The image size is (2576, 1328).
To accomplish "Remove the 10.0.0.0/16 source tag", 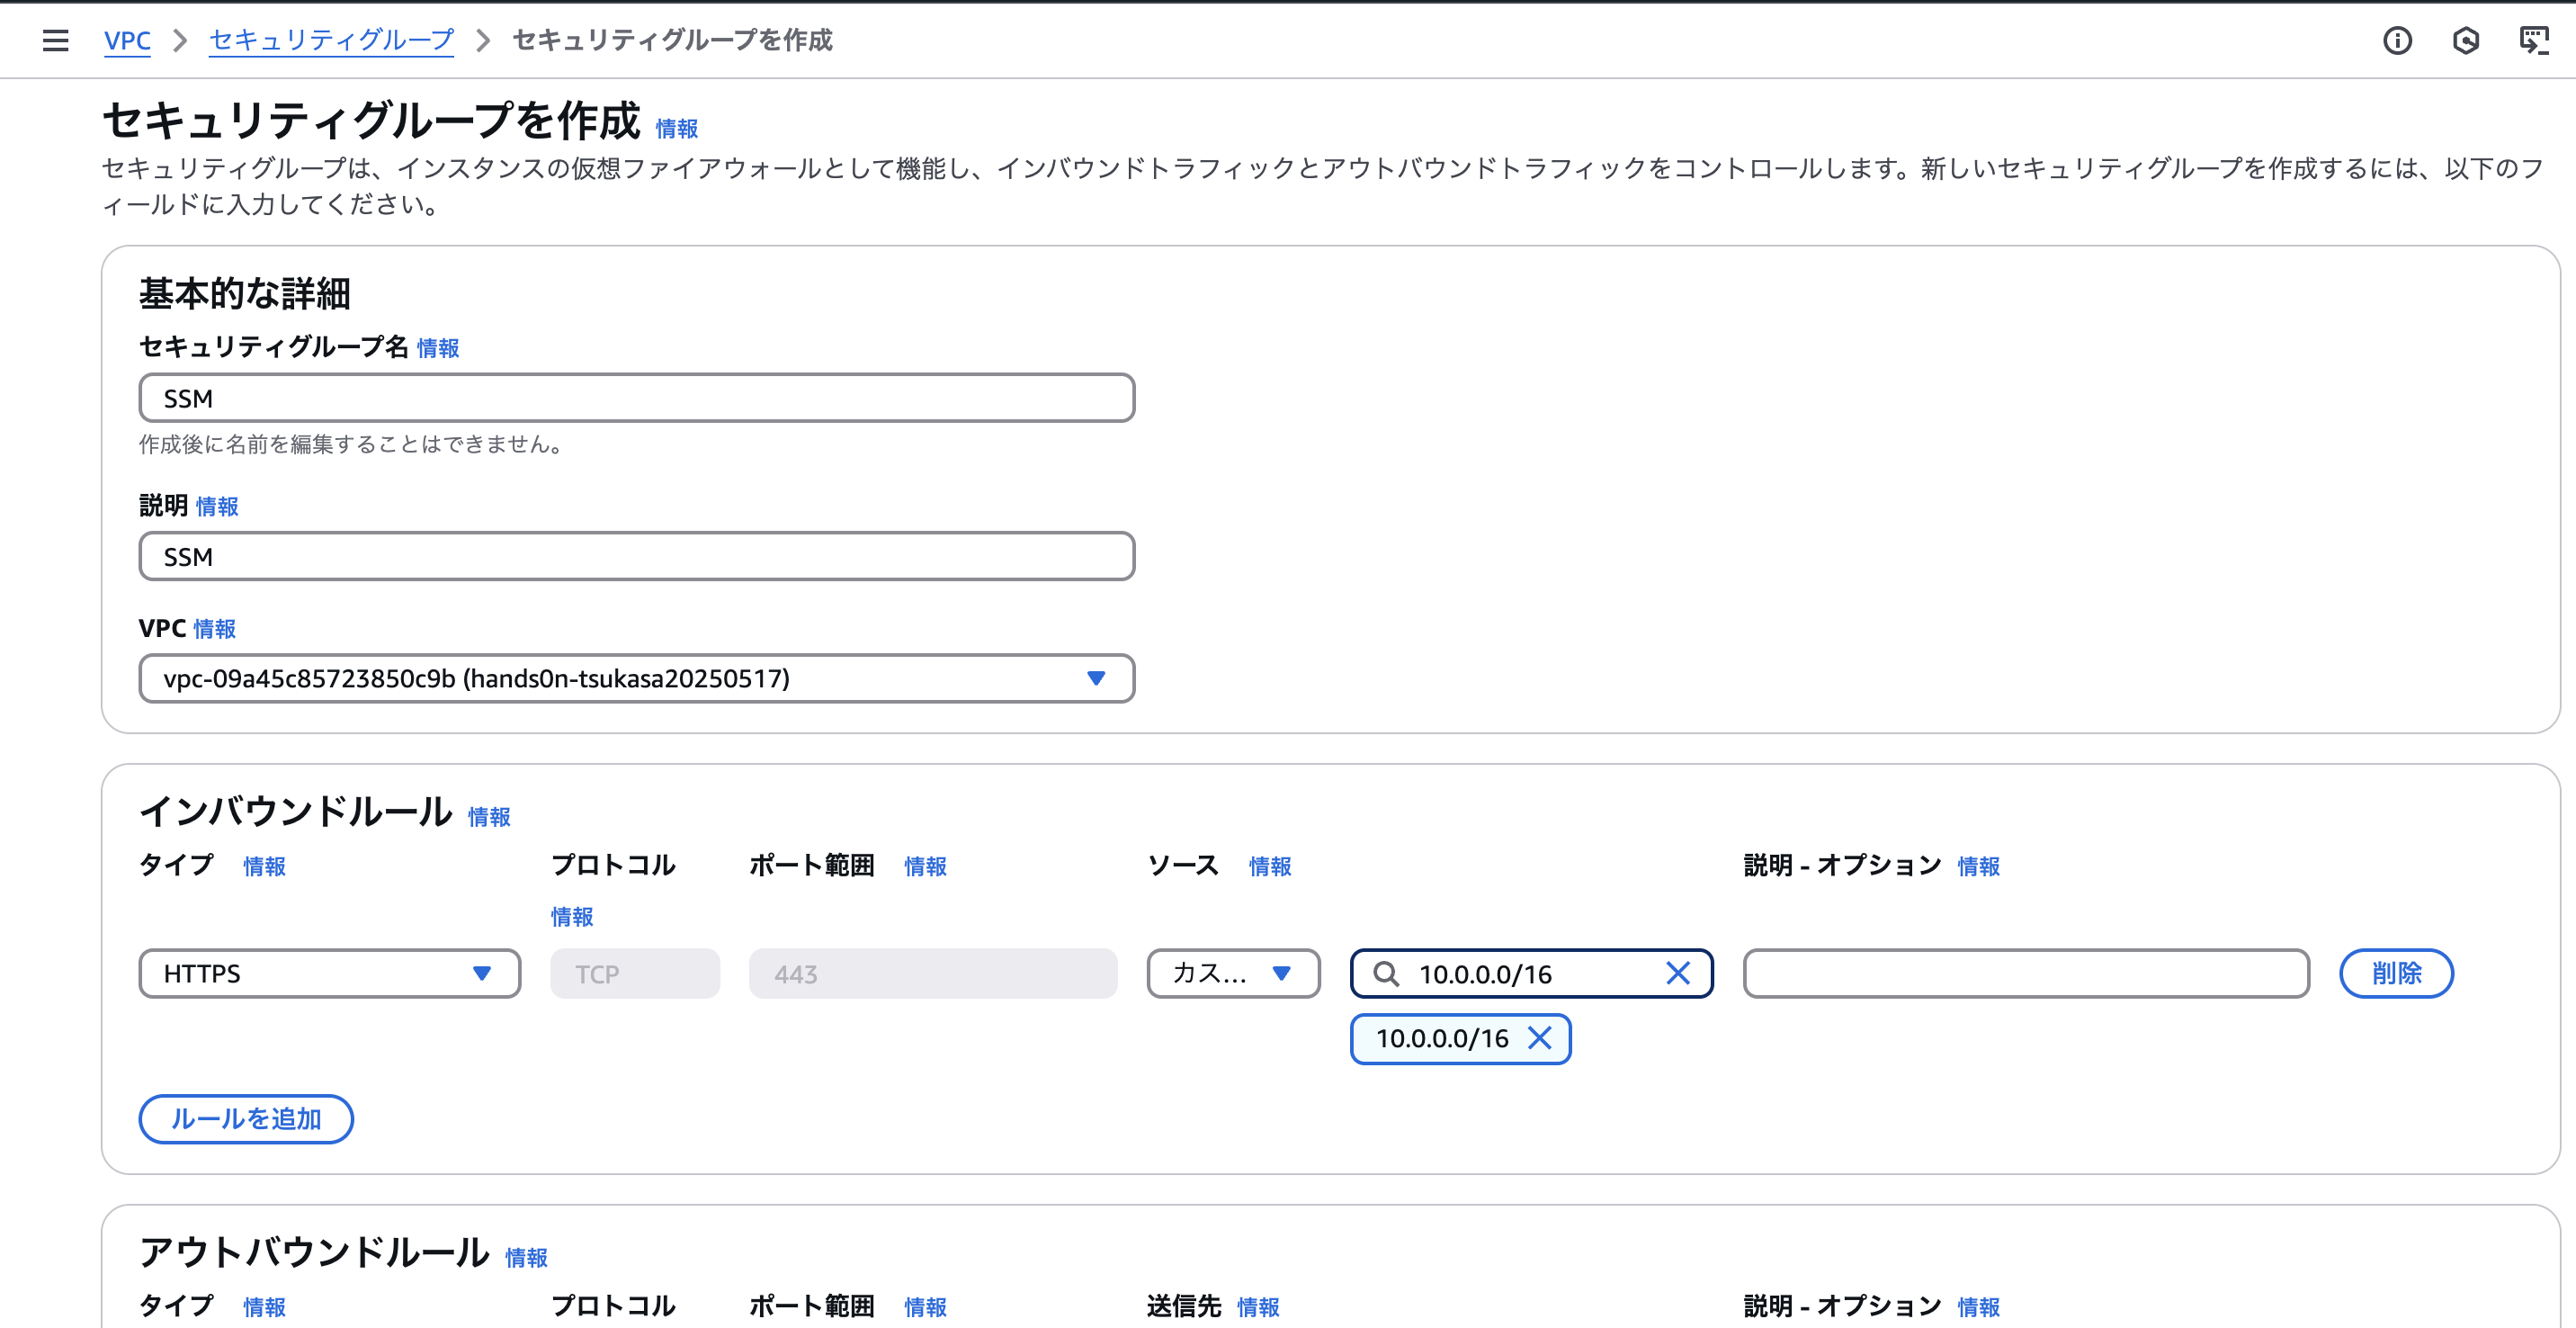I will 1540,1038.
